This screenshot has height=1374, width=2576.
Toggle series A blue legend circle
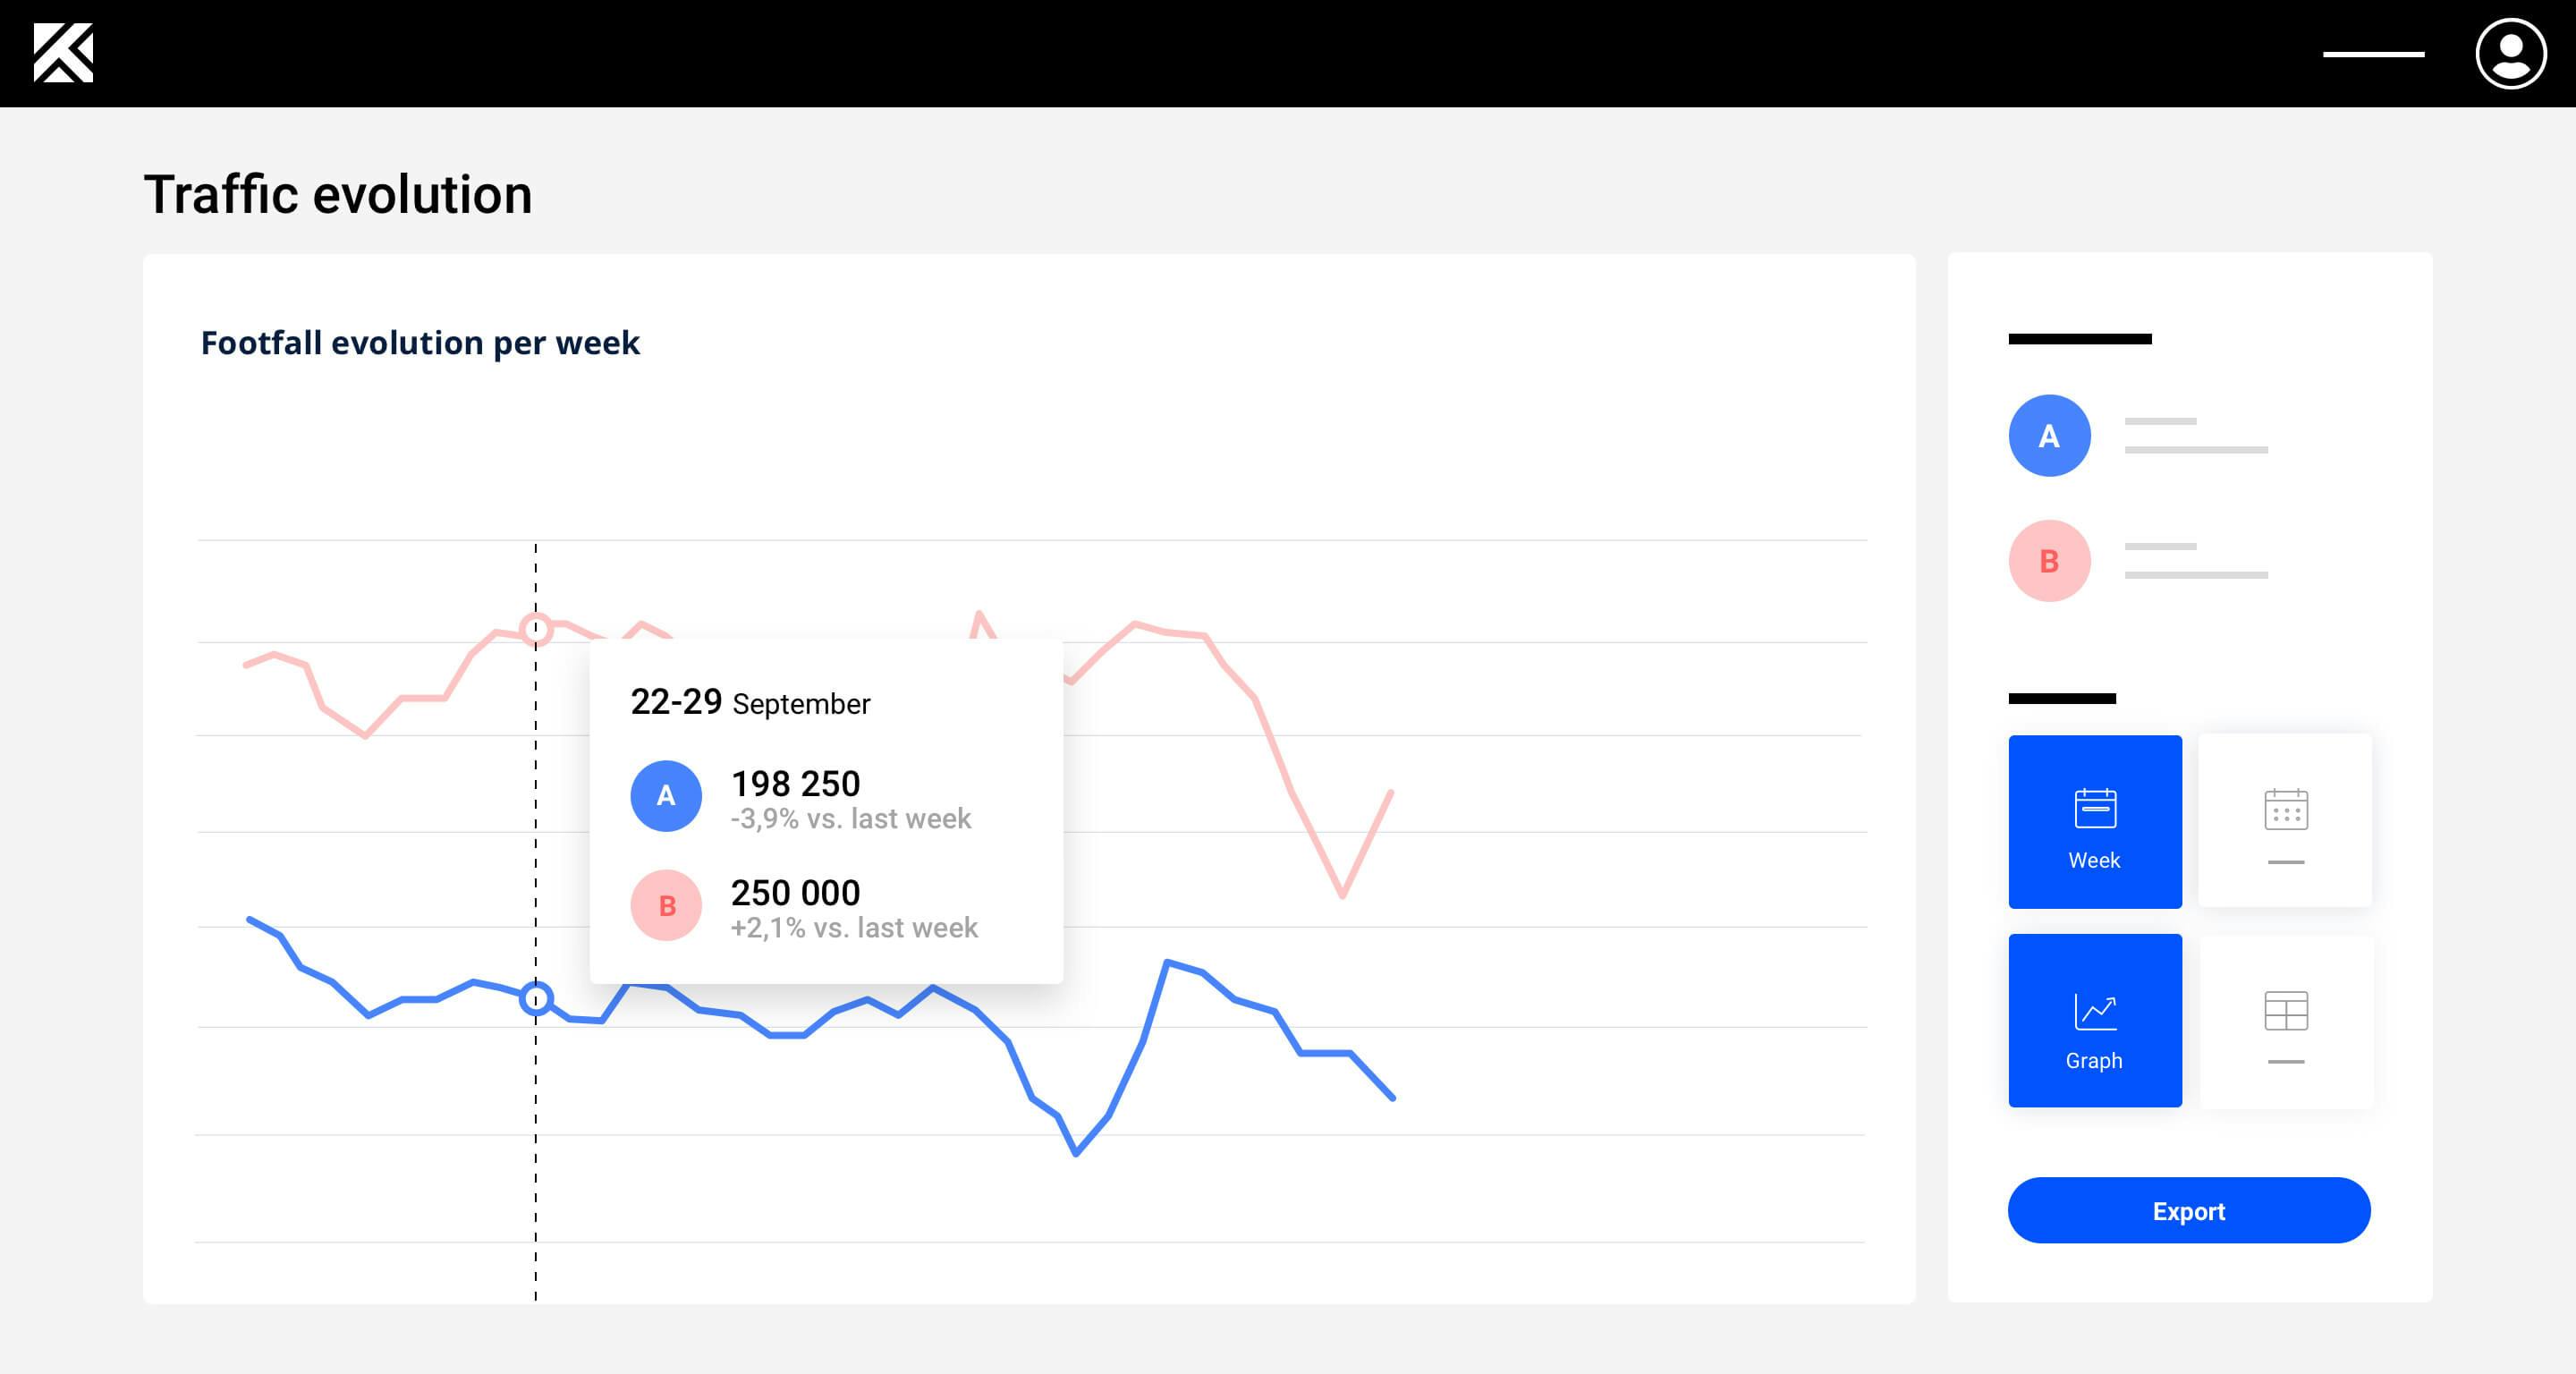tap(2049, 436)
